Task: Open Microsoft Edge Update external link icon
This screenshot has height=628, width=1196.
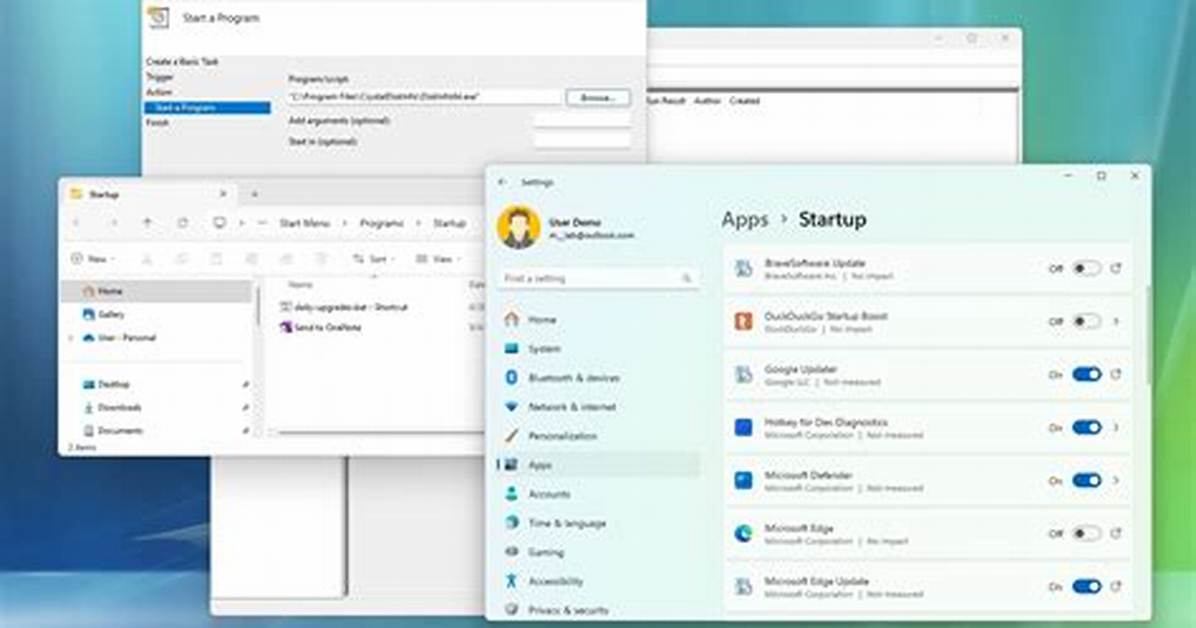Action: (1116, 586)
